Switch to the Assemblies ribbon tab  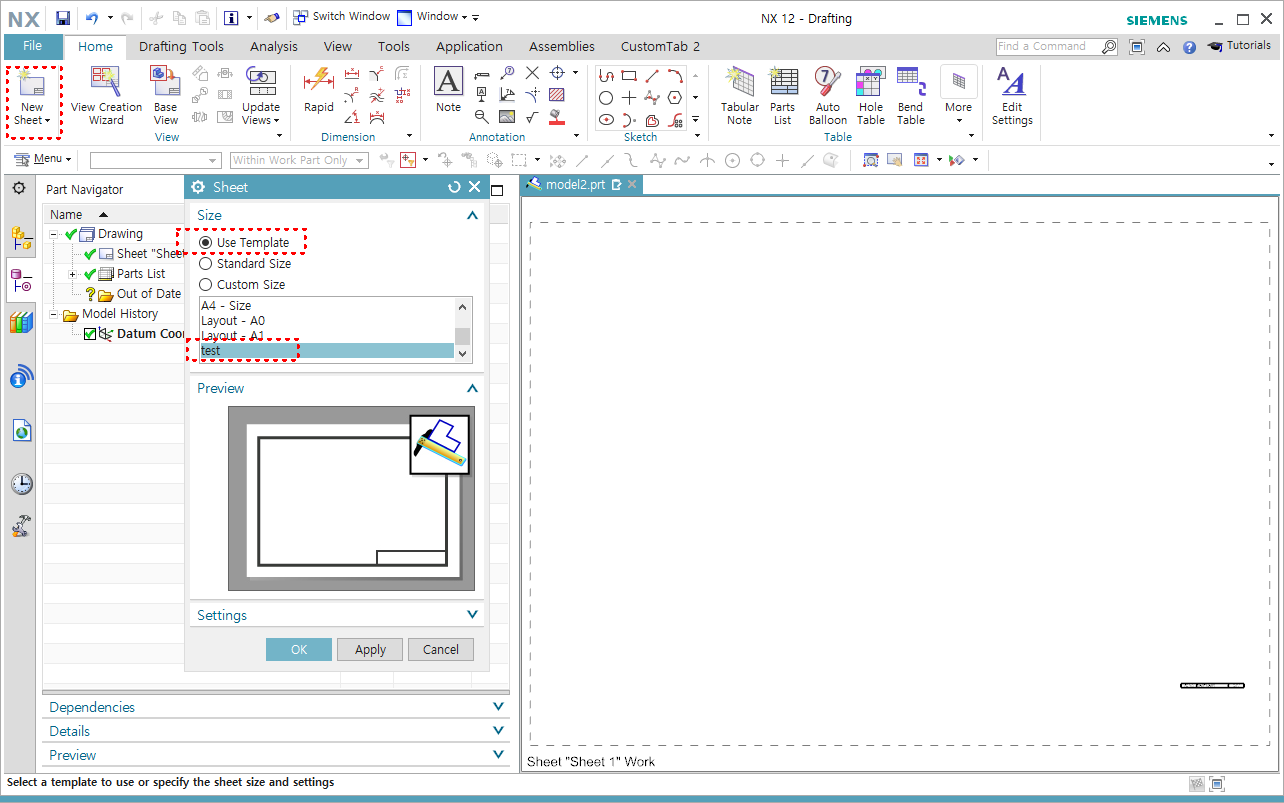(x=561, y=46)
